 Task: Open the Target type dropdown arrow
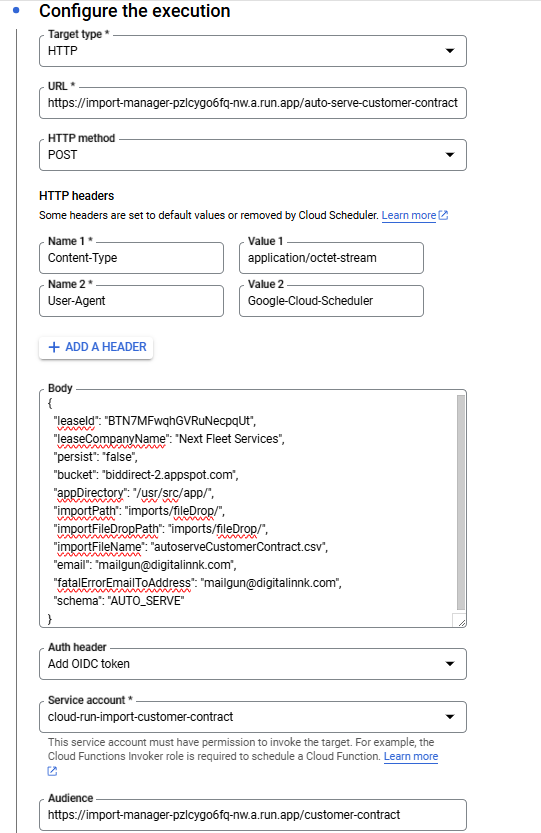point(450,51)
